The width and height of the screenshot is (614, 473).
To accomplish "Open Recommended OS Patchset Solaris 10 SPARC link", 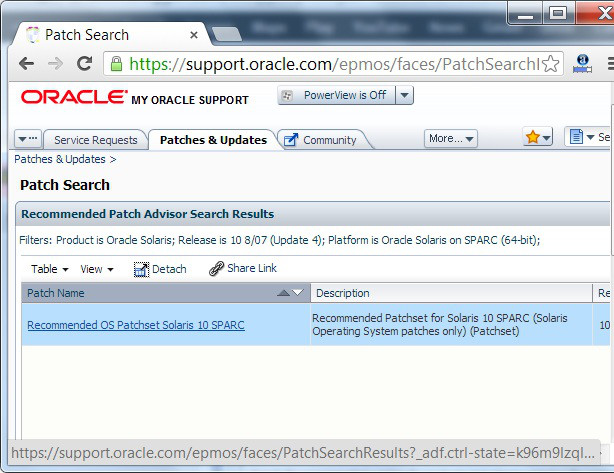I will 136,325.
